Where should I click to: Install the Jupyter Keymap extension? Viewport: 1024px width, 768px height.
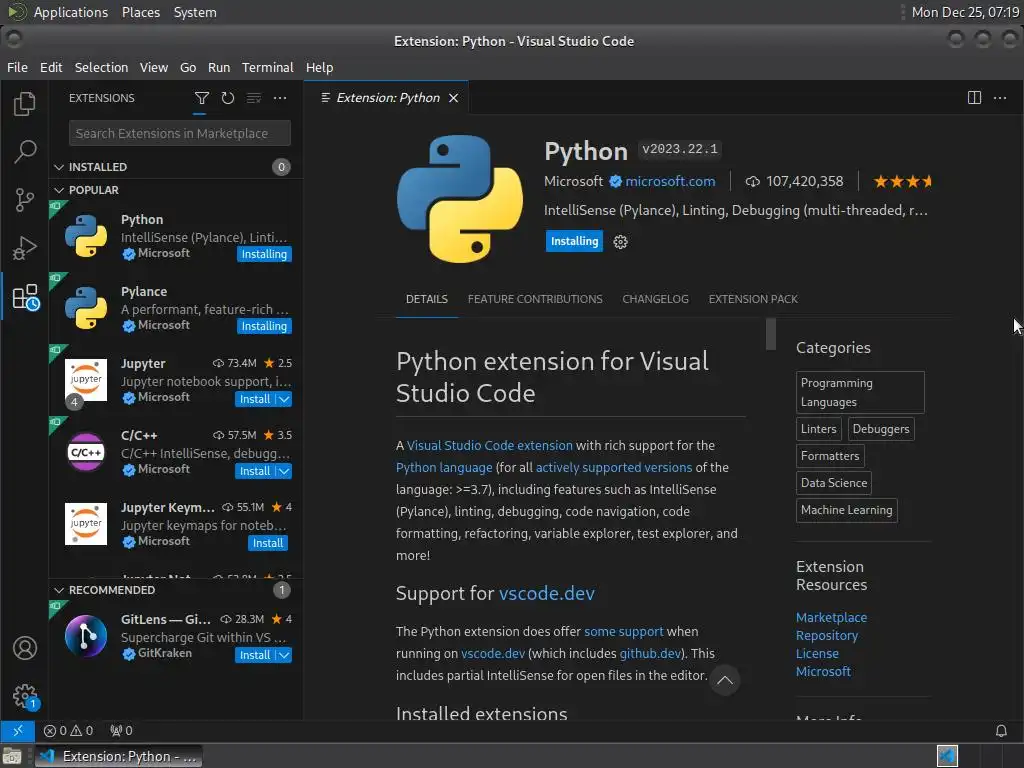(268, 543)
